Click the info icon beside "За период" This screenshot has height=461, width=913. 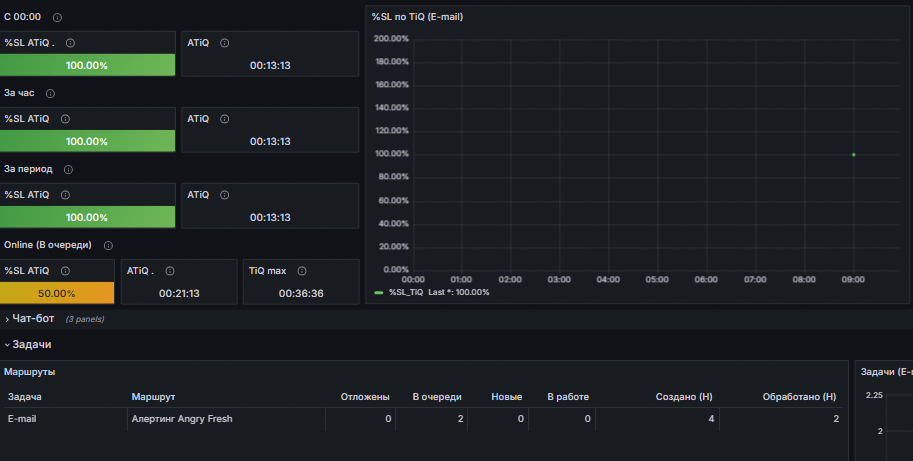(x=67, y=169)
